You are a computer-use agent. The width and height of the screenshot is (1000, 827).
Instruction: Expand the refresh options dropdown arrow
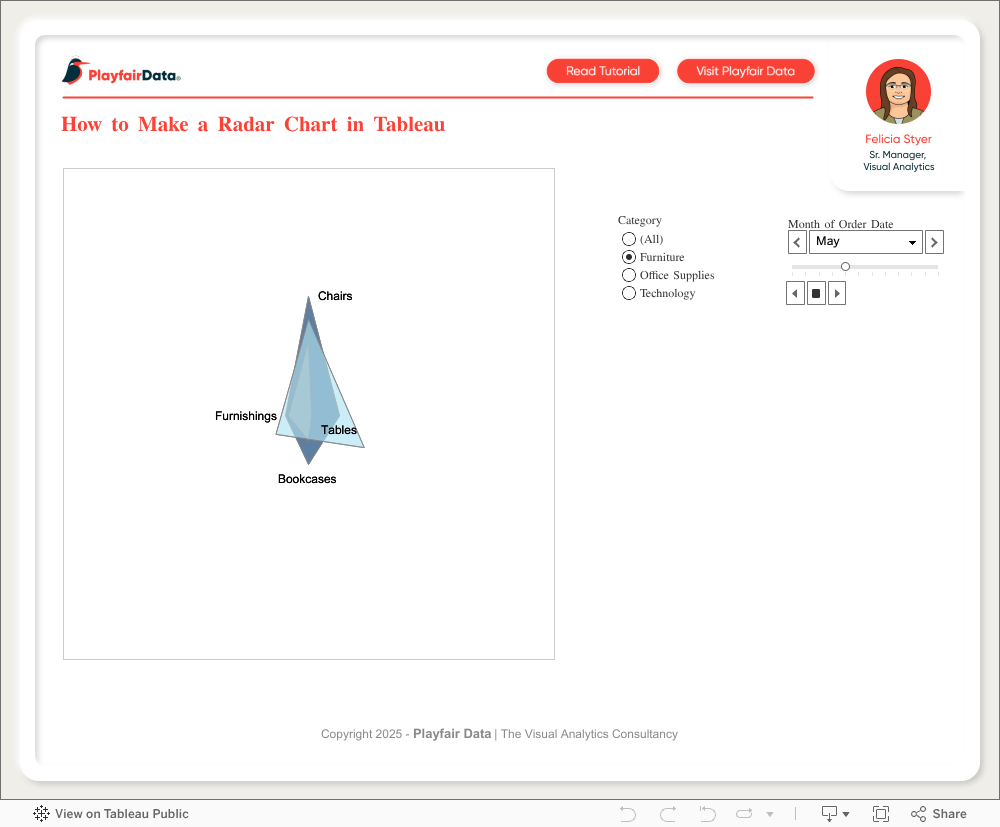pyautogui.click(x=770, y=814)
